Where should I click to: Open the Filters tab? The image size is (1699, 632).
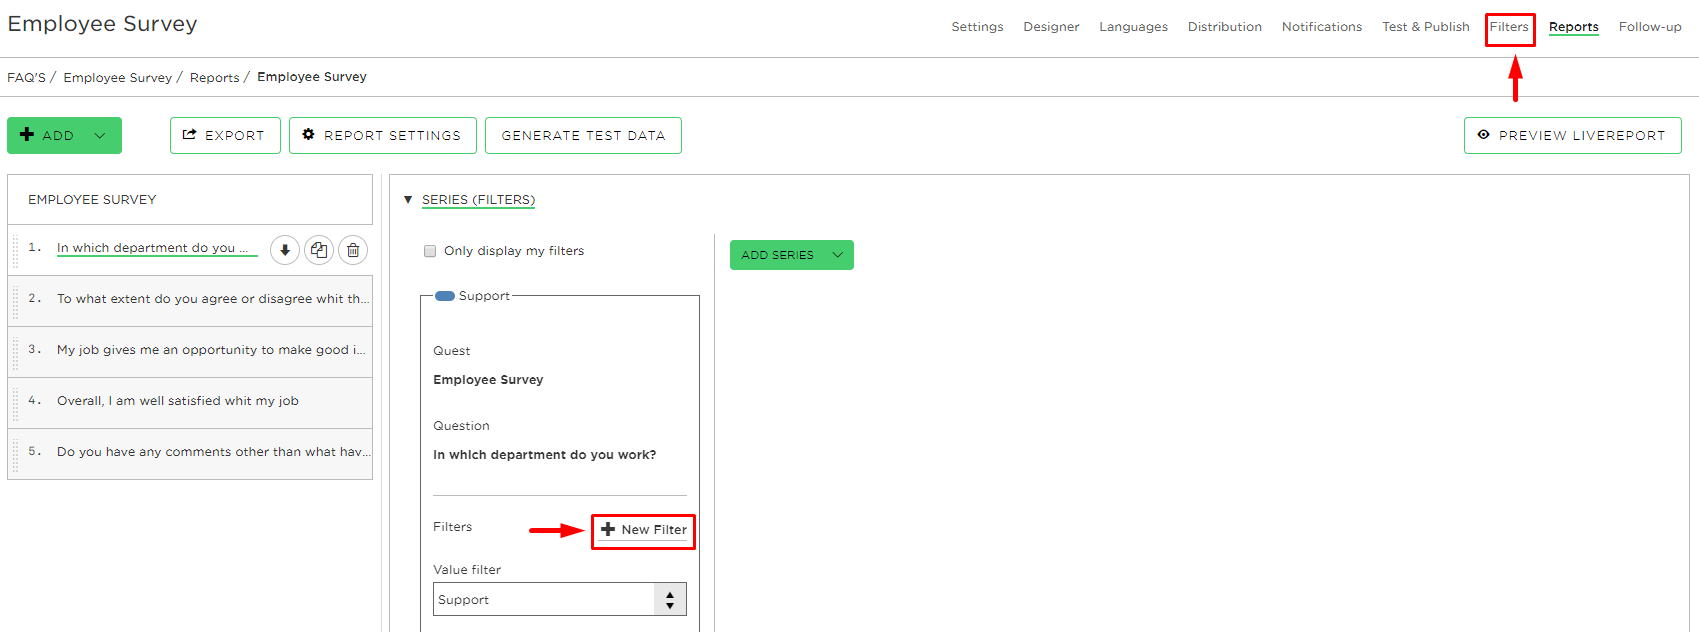tap(1509, 27)
